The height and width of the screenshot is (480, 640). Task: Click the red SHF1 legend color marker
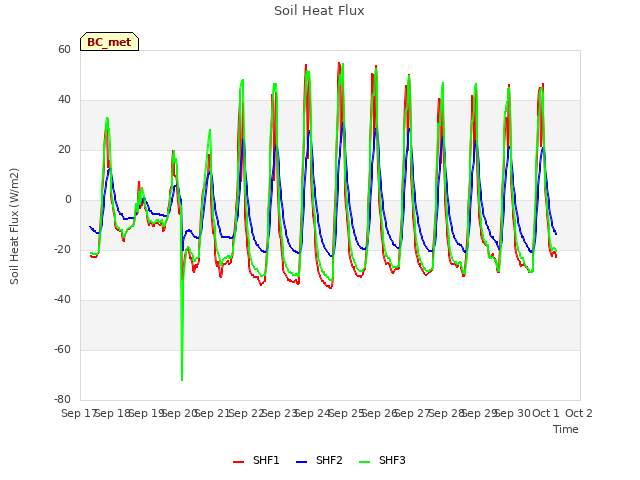pyautogui.click(x=238, y=462)
